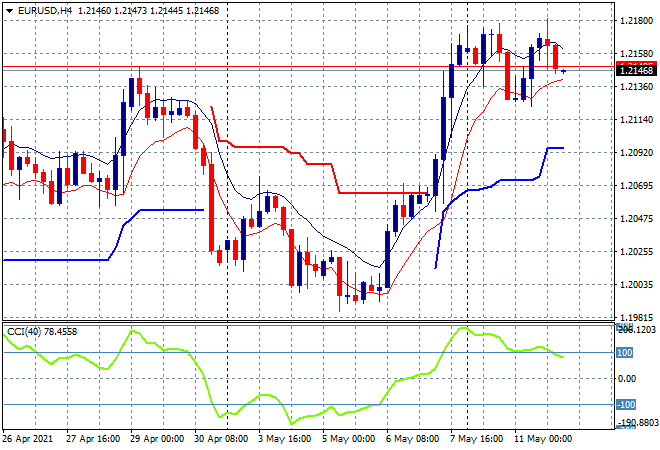The image size is (660, 450).
Task: Click the 7 May 16:00 time label
Action: click(476, 439)
